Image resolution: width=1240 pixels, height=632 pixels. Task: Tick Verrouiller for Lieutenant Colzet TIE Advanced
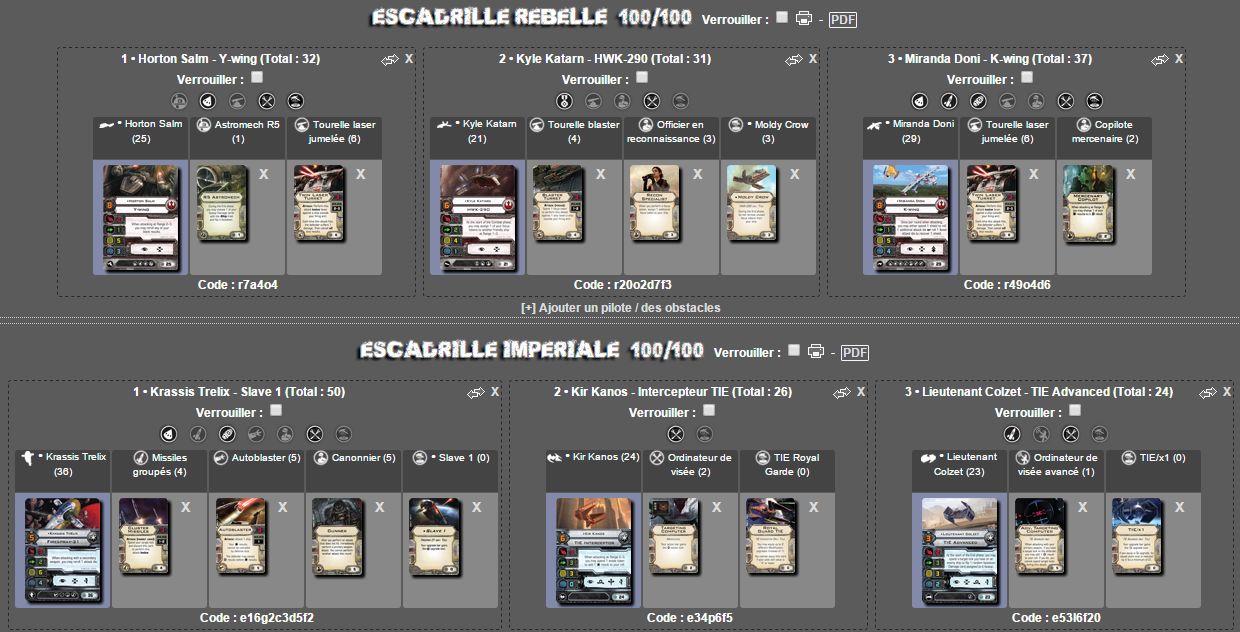pyautogui.click(x=1075, y=411)
